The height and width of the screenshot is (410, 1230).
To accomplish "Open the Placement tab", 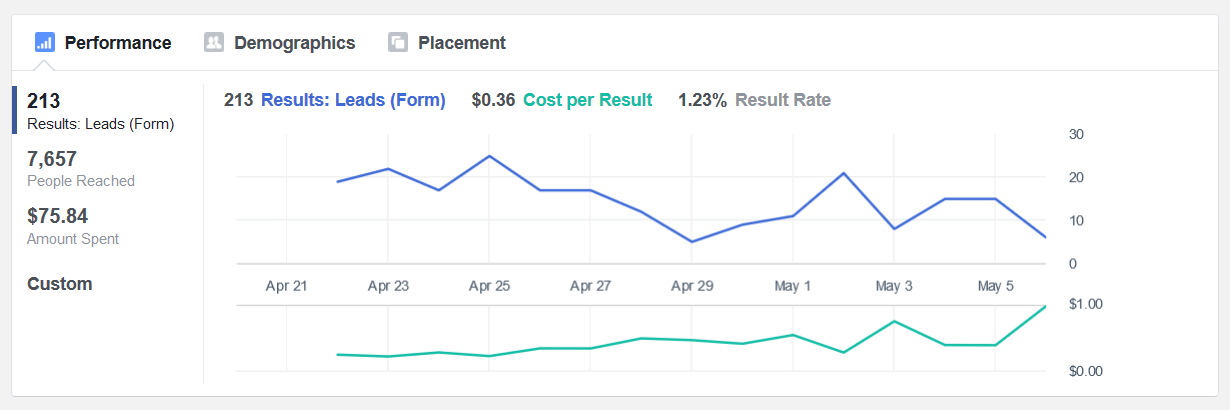I will 447,43.
